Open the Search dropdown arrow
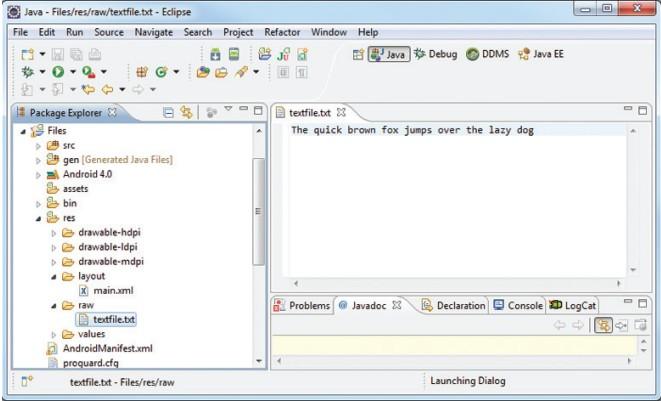Image resolution: width=661 pixels, height=401 pixels. pos(256,72)
